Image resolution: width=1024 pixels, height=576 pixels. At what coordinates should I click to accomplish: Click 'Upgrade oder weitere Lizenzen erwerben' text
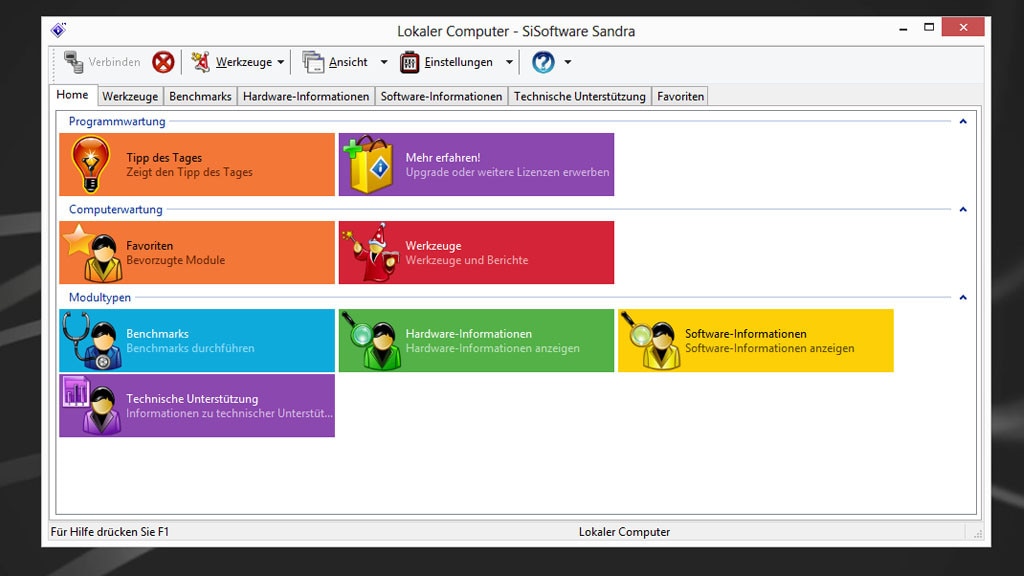click(507, 172)
